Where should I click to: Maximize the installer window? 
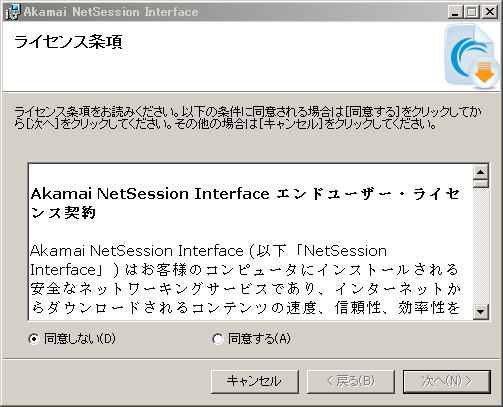pos(472,12)
